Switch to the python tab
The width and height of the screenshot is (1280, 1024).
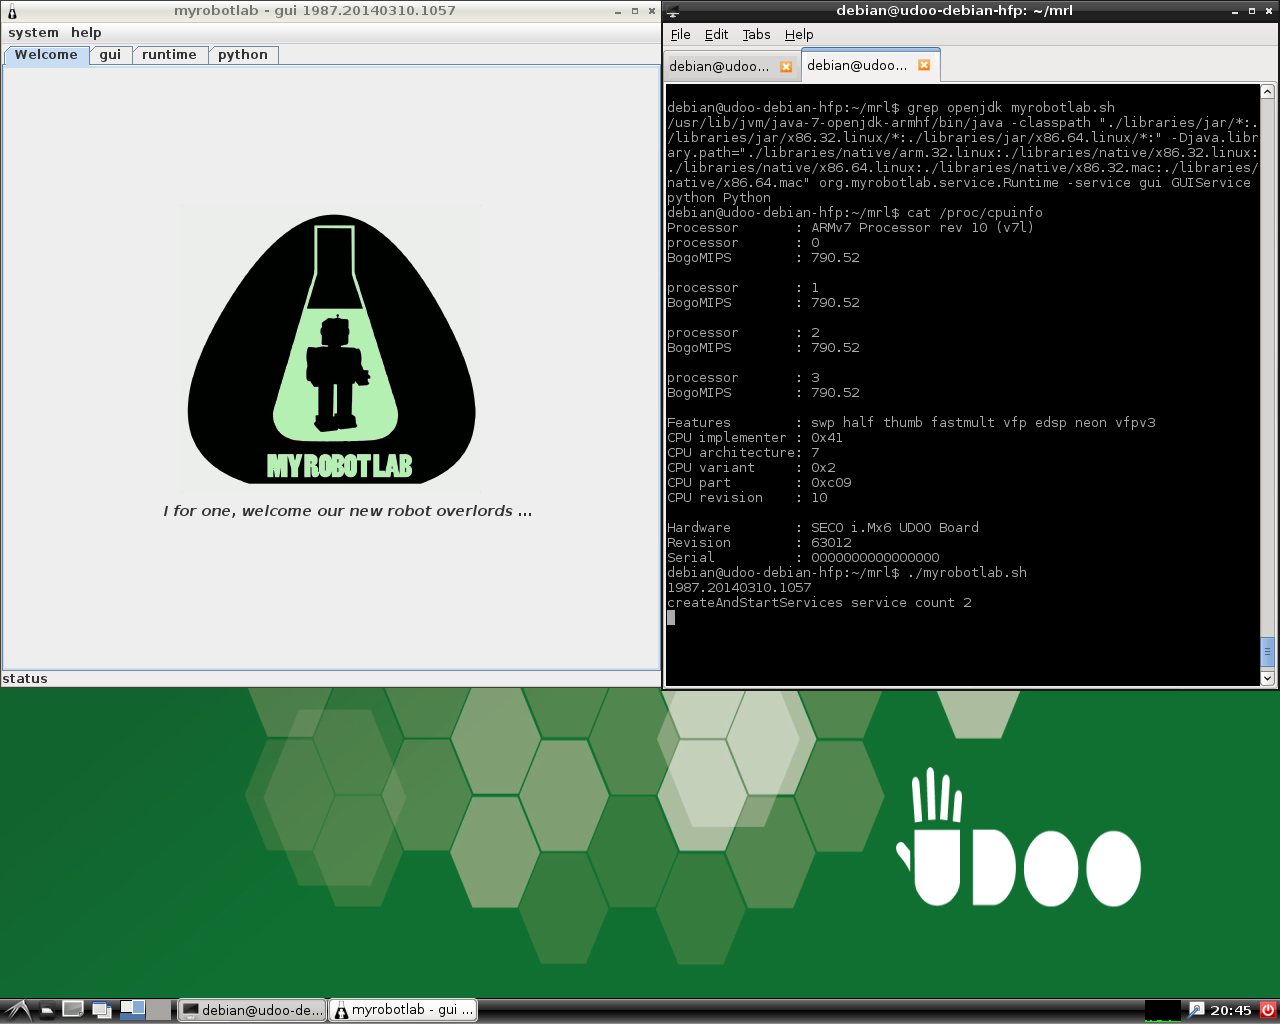click(x=243, y=55)
